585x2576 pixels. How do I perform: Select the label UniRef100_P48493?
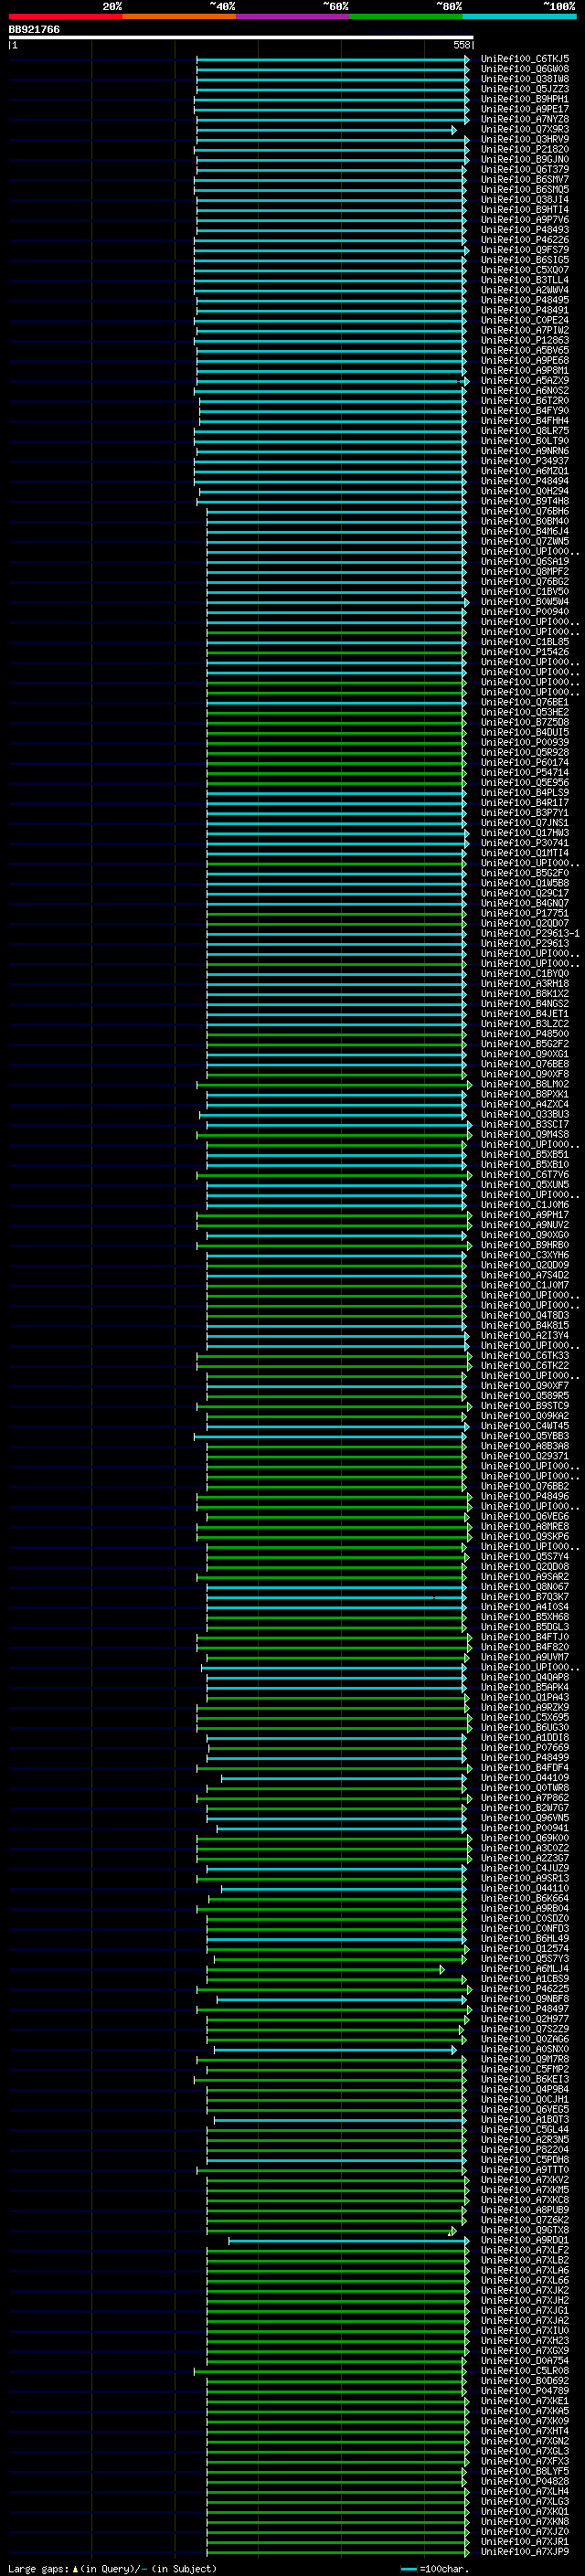525,230
